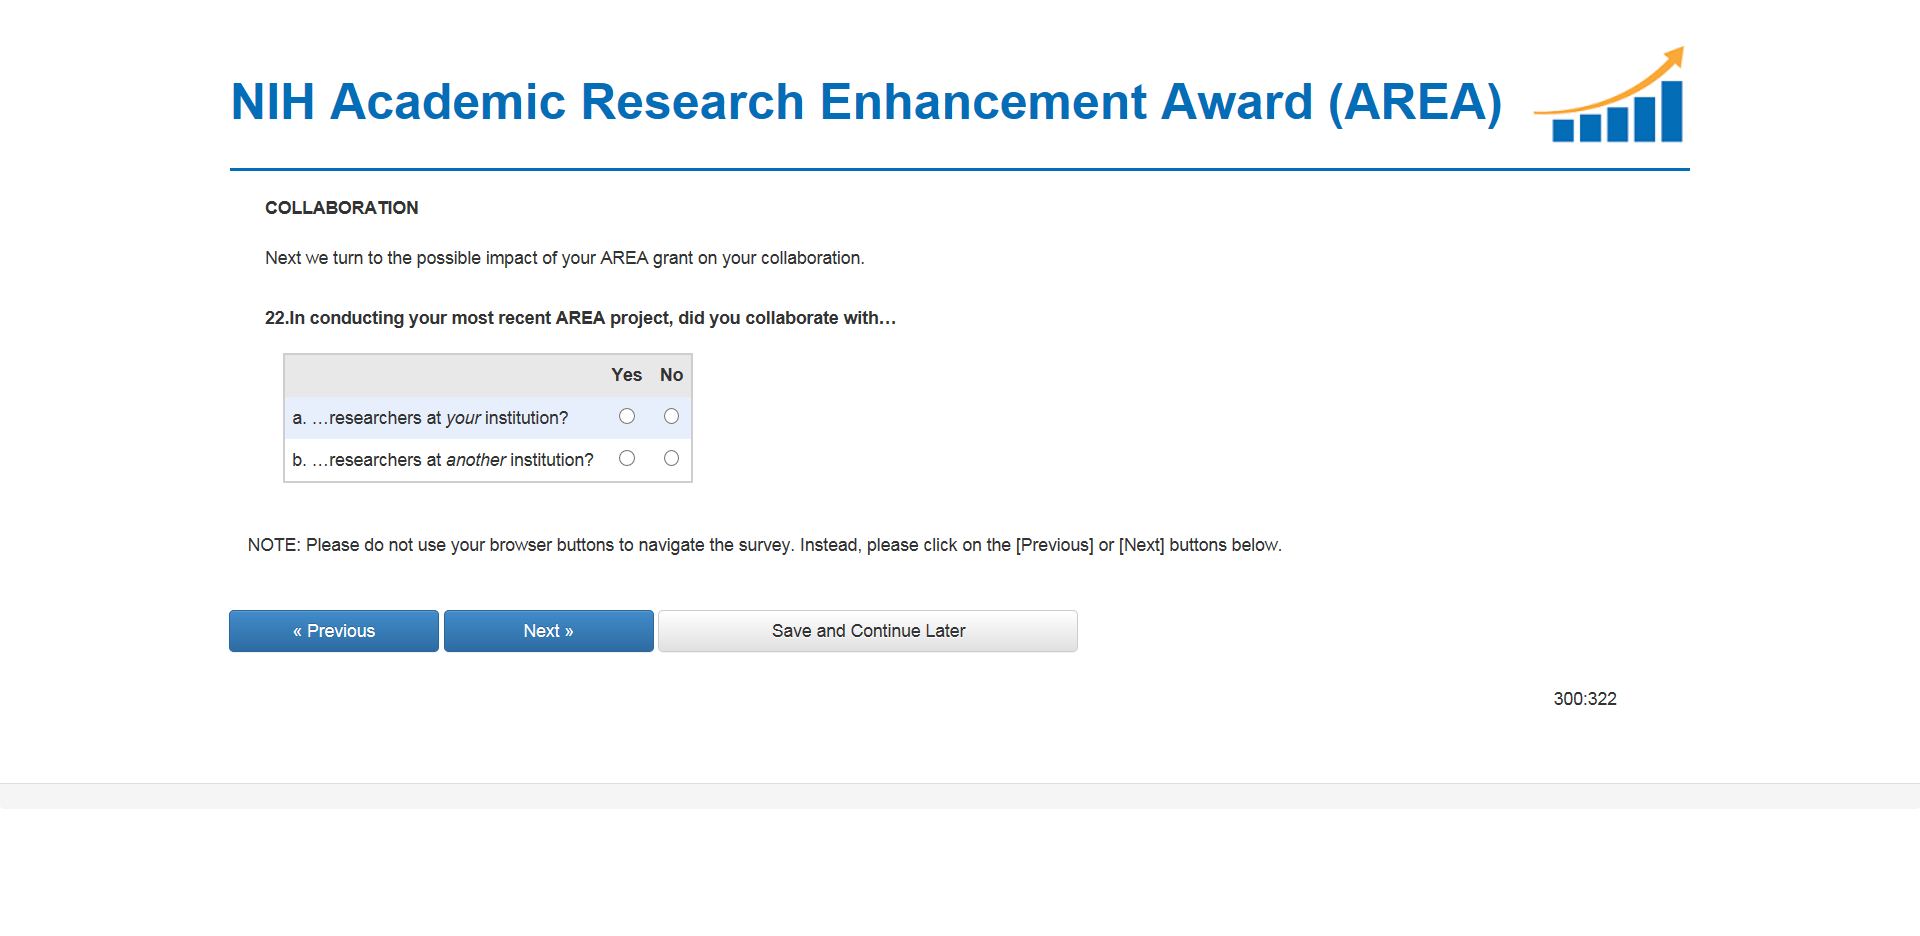Screen dimensions: 1920x936
Task: Click the NOTE about browser buttons
Action: coord(764,545)
